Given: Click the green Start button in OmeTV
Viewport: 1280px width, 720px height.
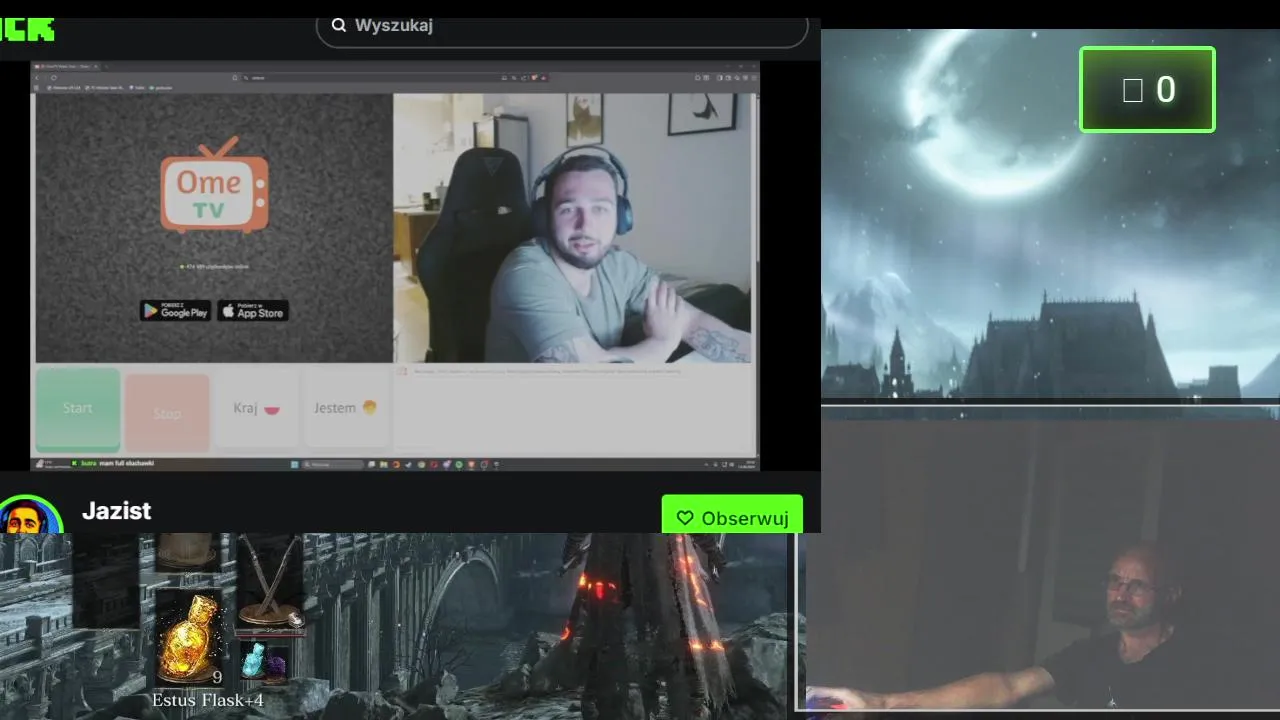Looking at the screenshot, I should pos(78,409).
